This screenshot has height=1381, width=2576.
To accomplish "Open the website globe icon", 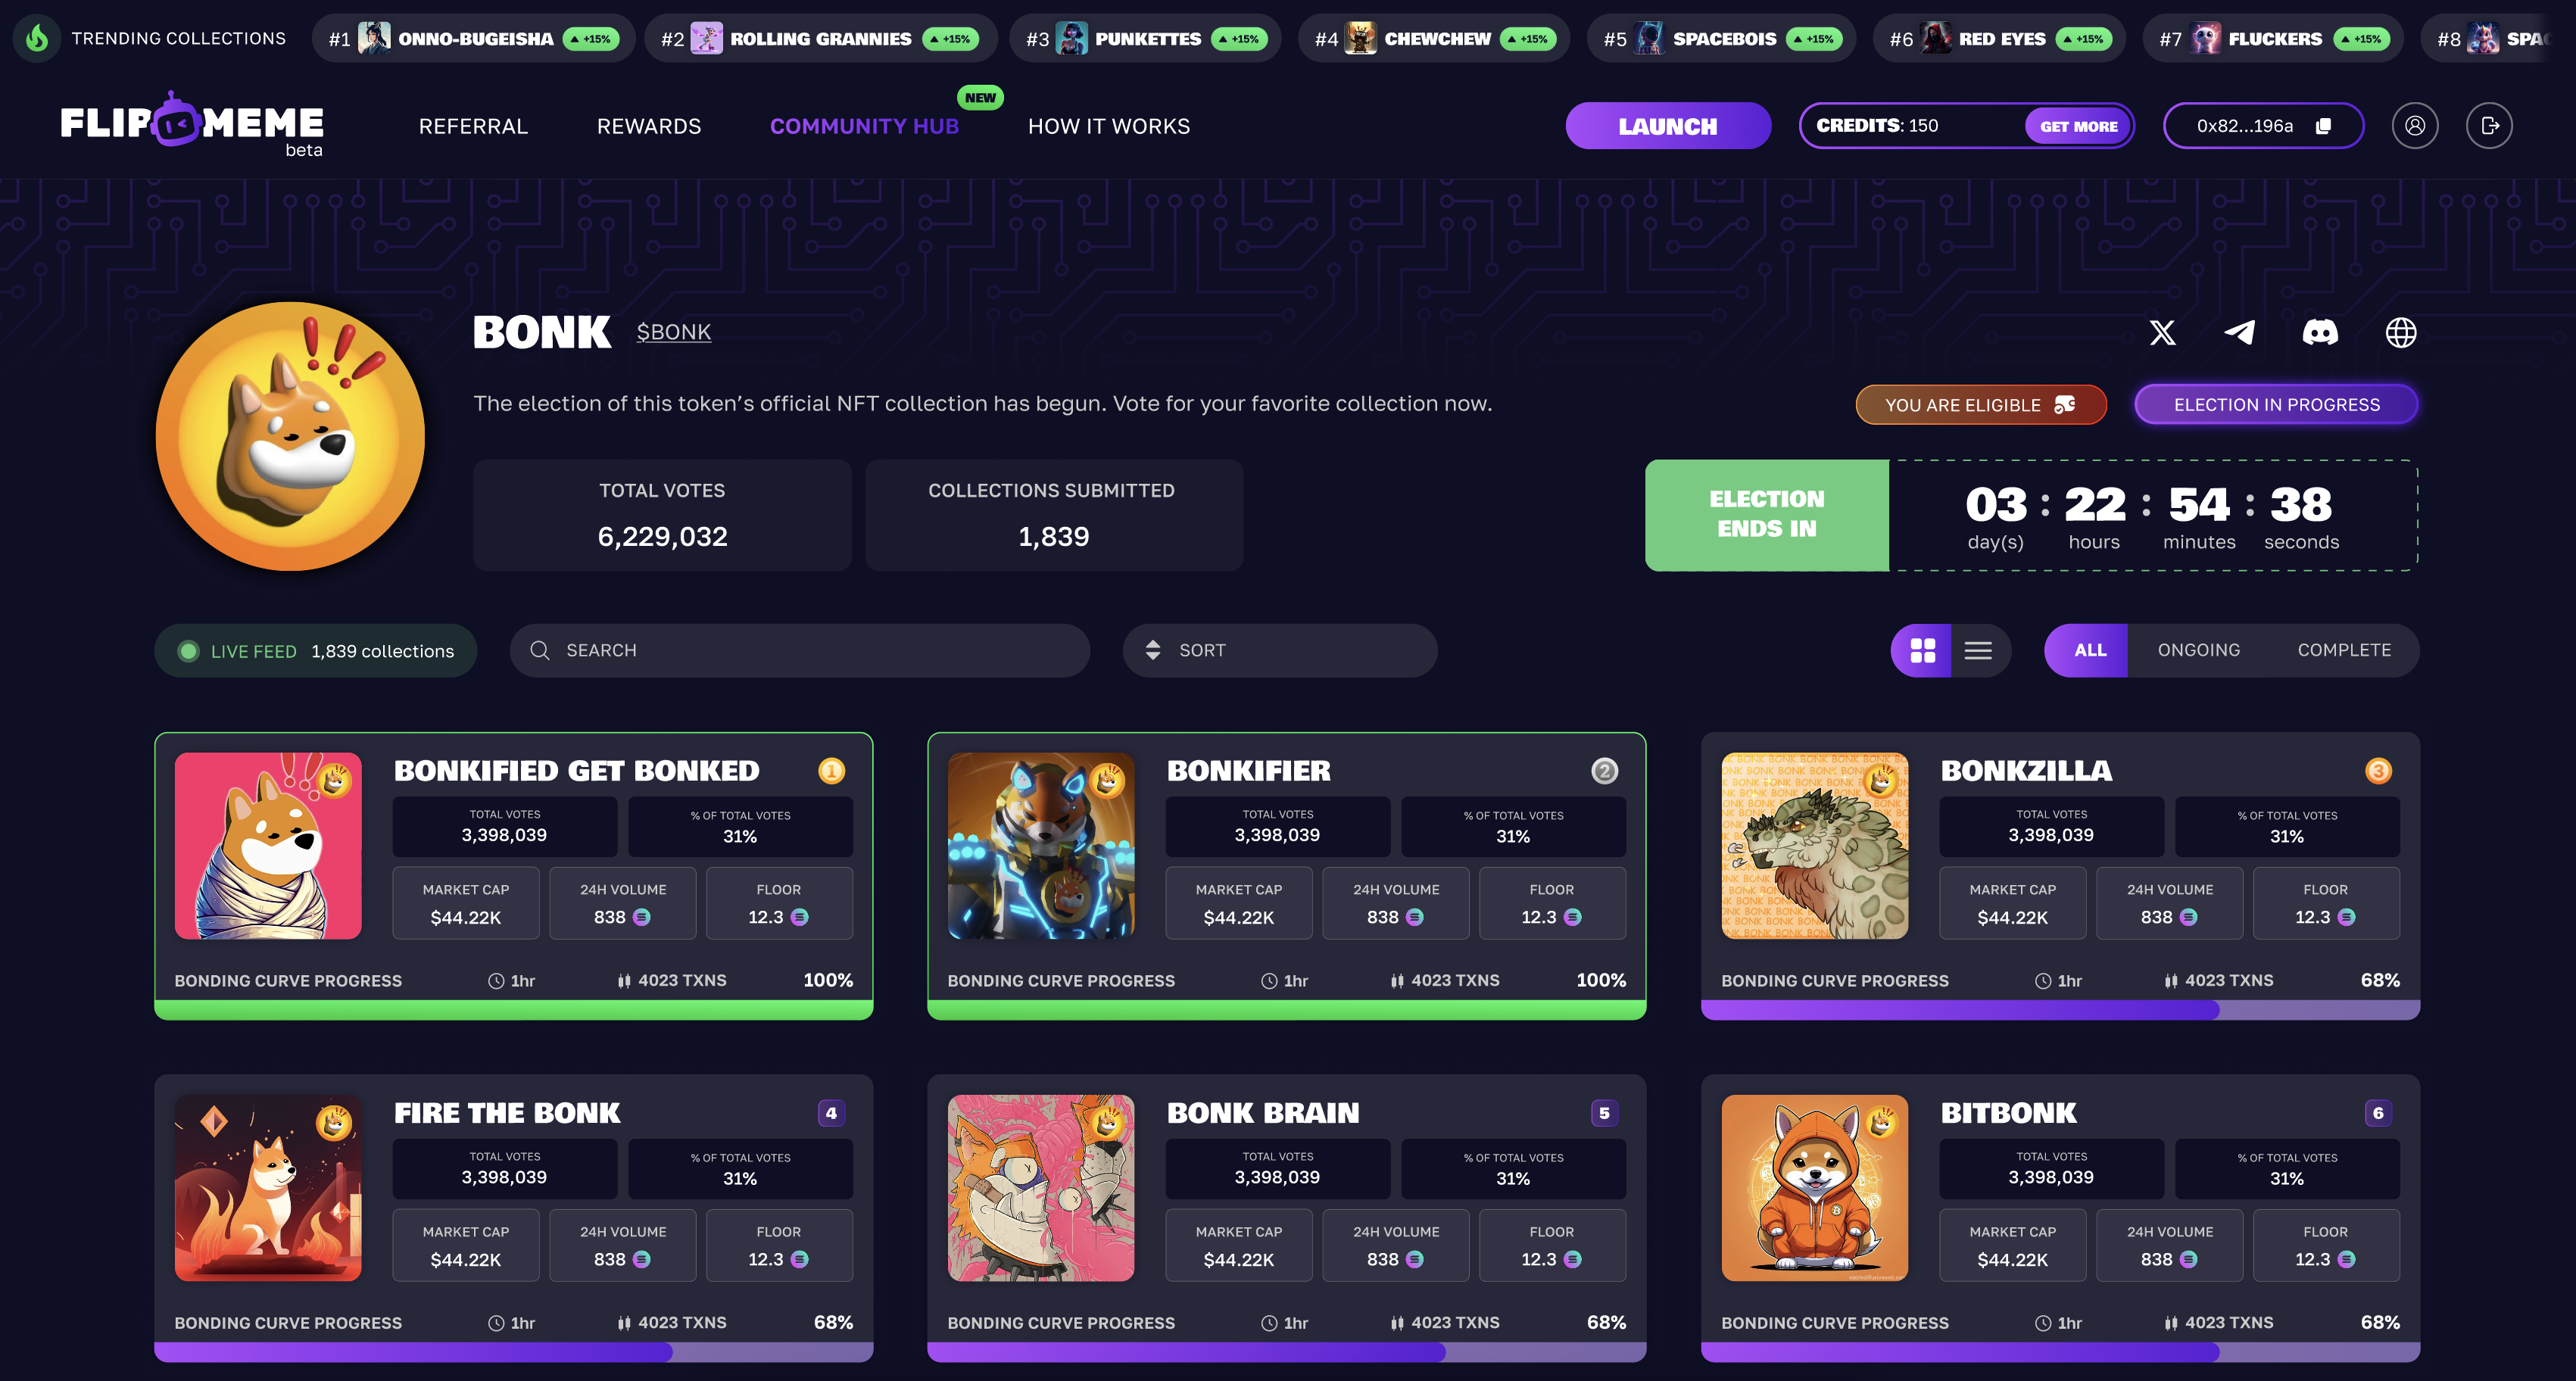I will [x=2401, y=333].
